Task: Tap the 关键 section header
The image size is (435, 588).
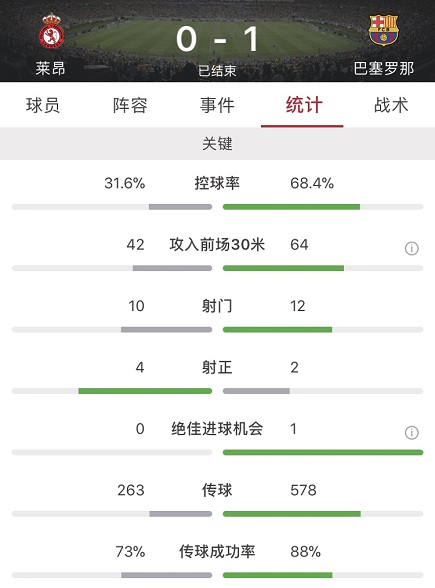Action: [x=218, y=144]
